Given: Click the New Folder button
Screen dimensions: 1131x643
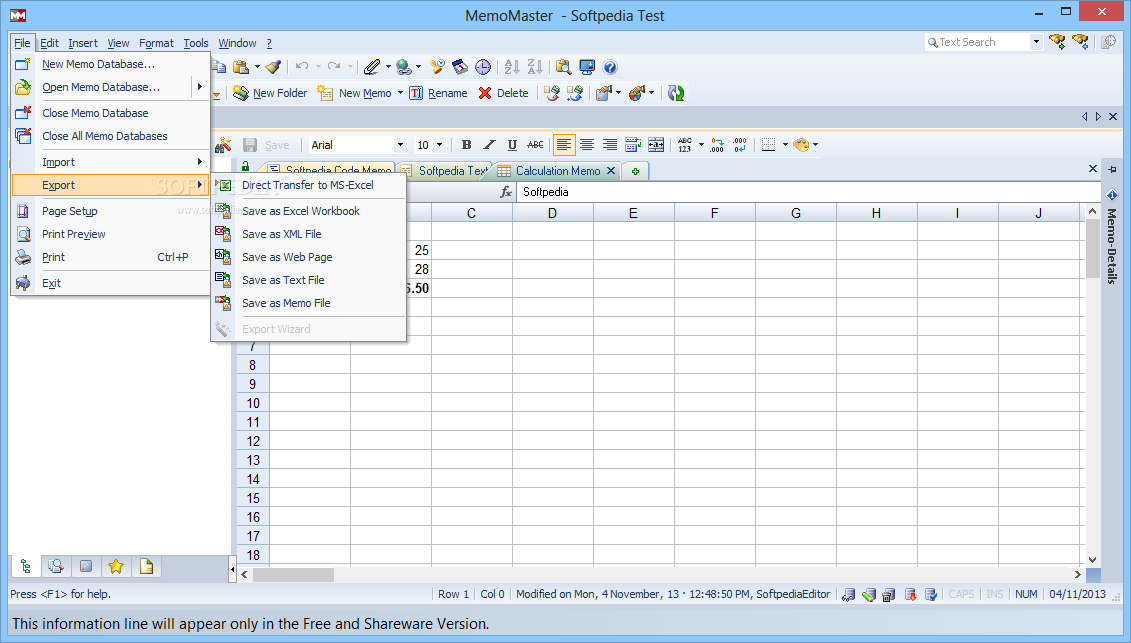Looking at the screenshot, I should pos(270,93).
